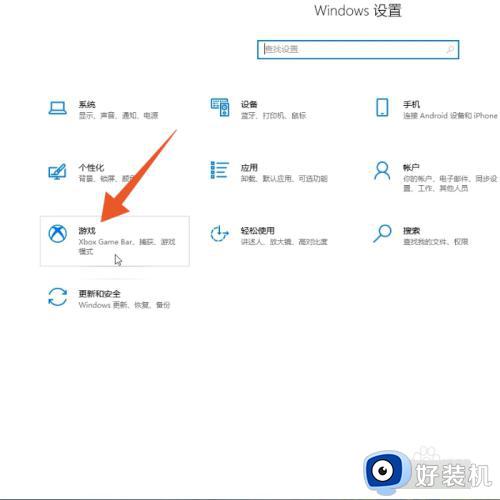This screenshot has width=500, height=500.
Task: Open the 更新和安全 sync arrows icon
Action: coord(57,297)
